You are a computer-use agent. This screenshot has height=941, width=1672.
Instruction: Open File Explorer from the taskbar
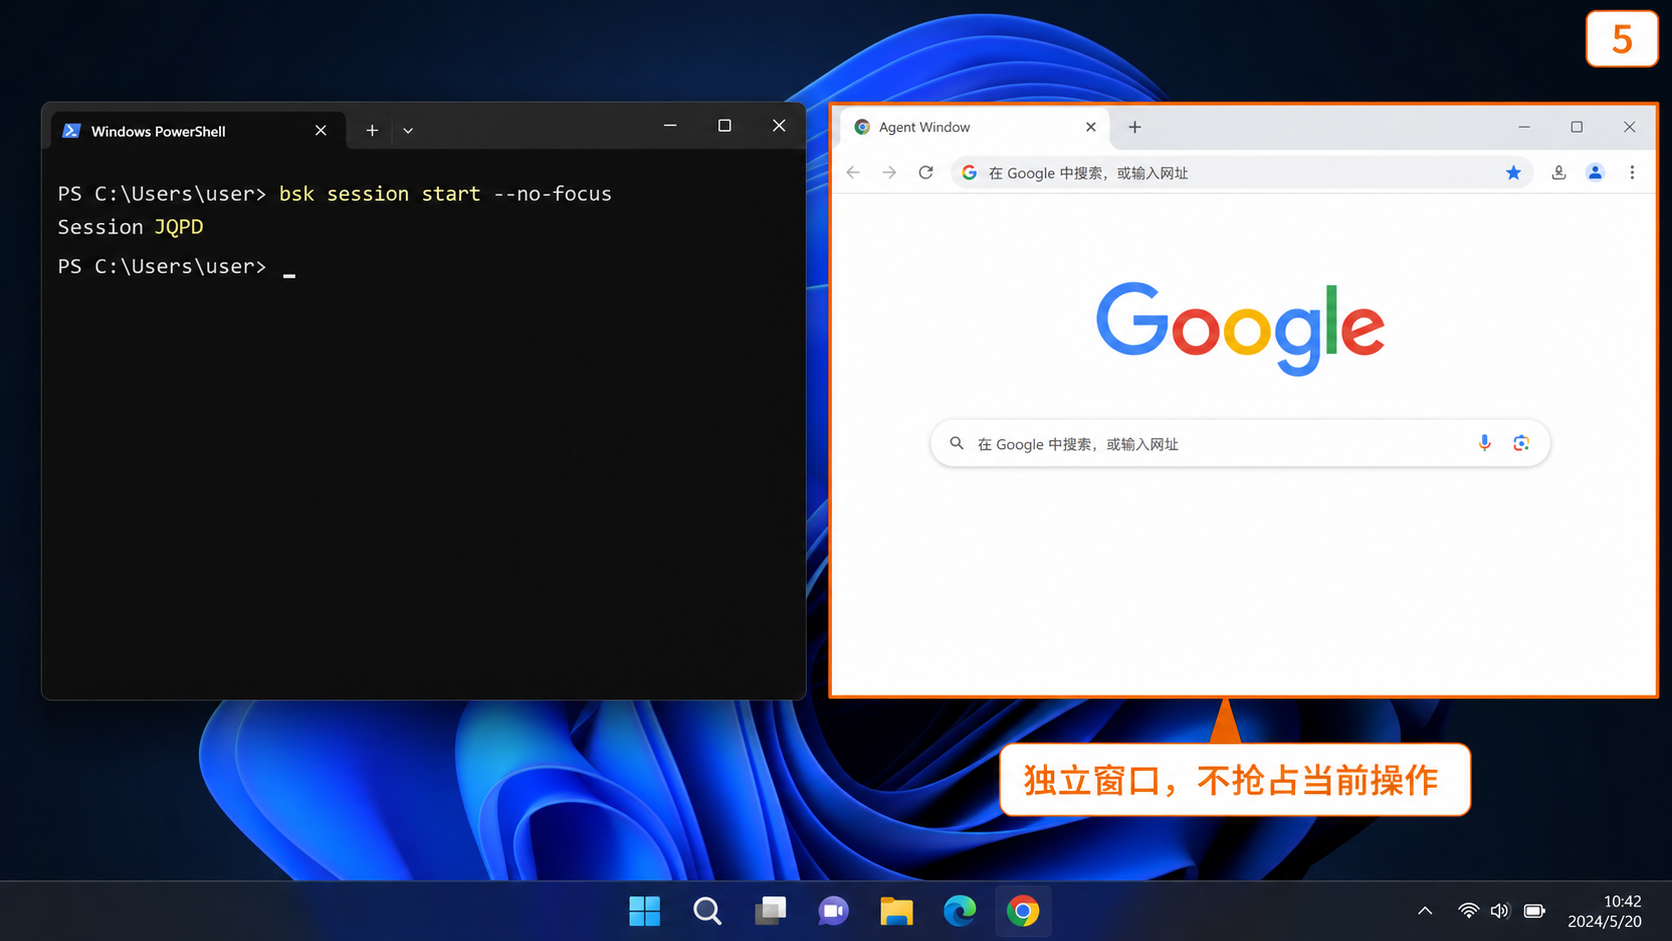click(897, 911)
